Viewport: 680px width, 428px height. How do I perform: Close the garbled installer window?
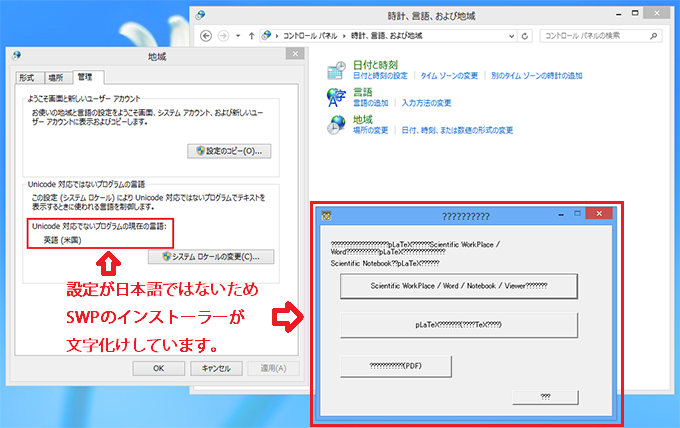[x=599, y=213]
